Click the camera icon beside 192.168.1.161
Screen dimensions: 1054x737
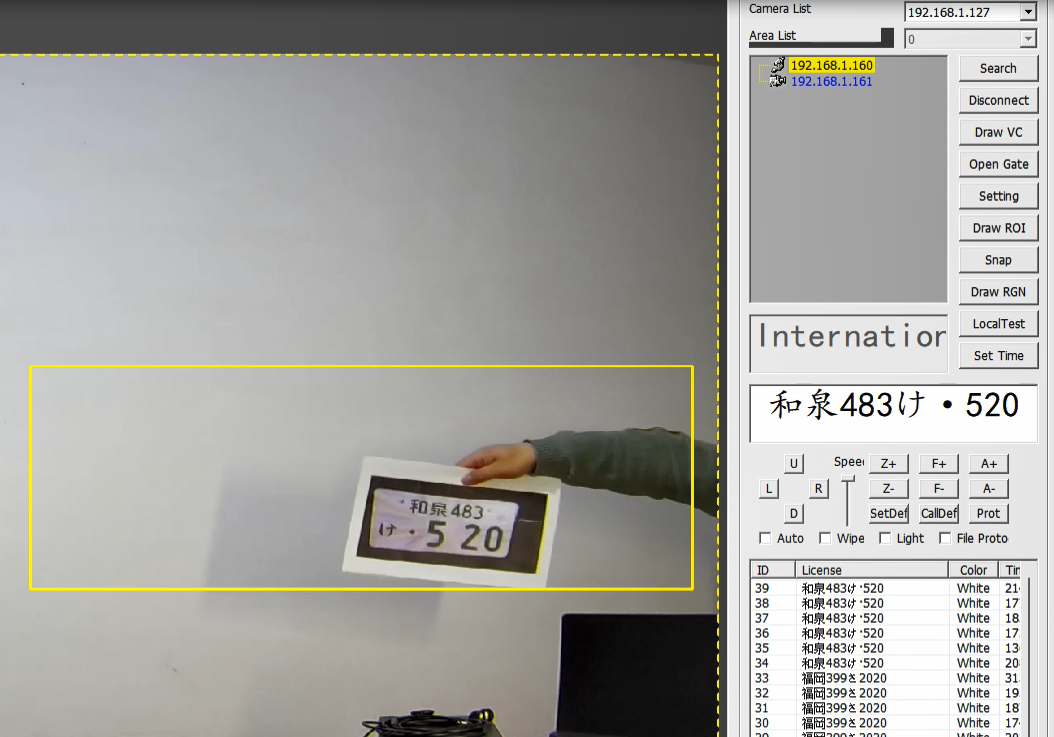tap(777, 80)
